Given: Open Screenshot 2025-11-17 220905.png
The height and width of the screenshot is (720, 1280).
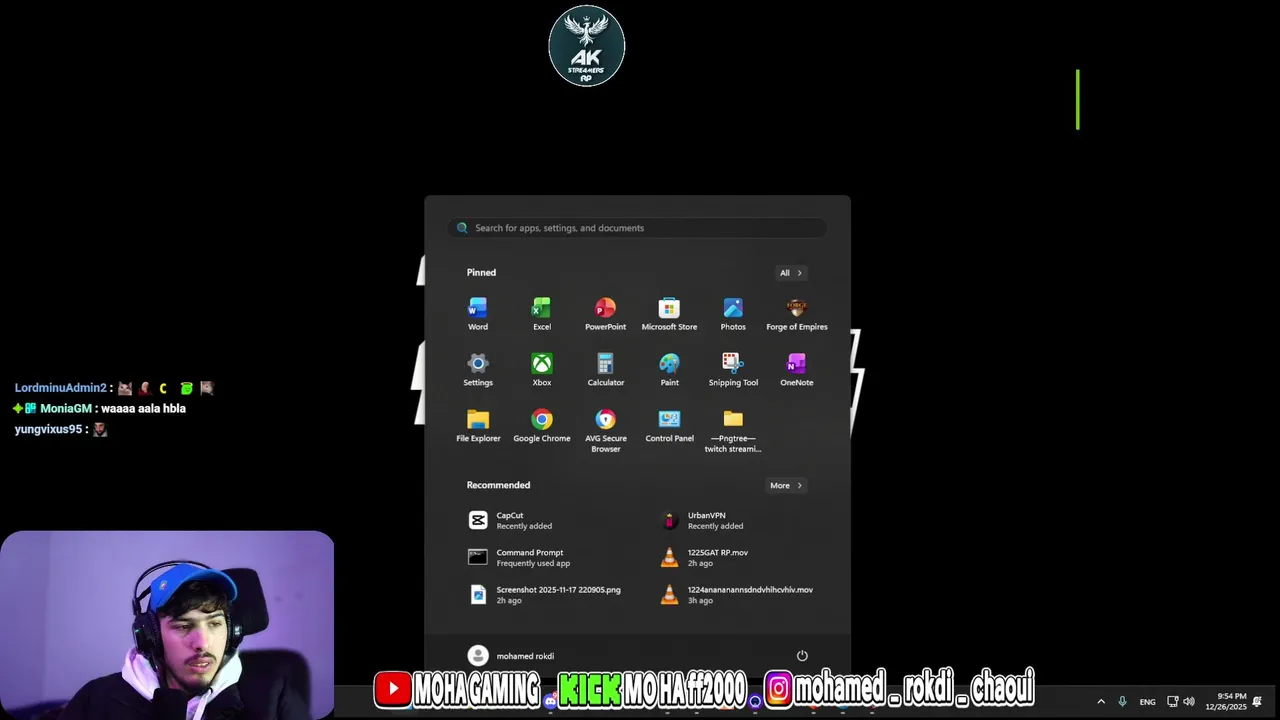Looking at the screenshot, I should click(x=545, y=595).
